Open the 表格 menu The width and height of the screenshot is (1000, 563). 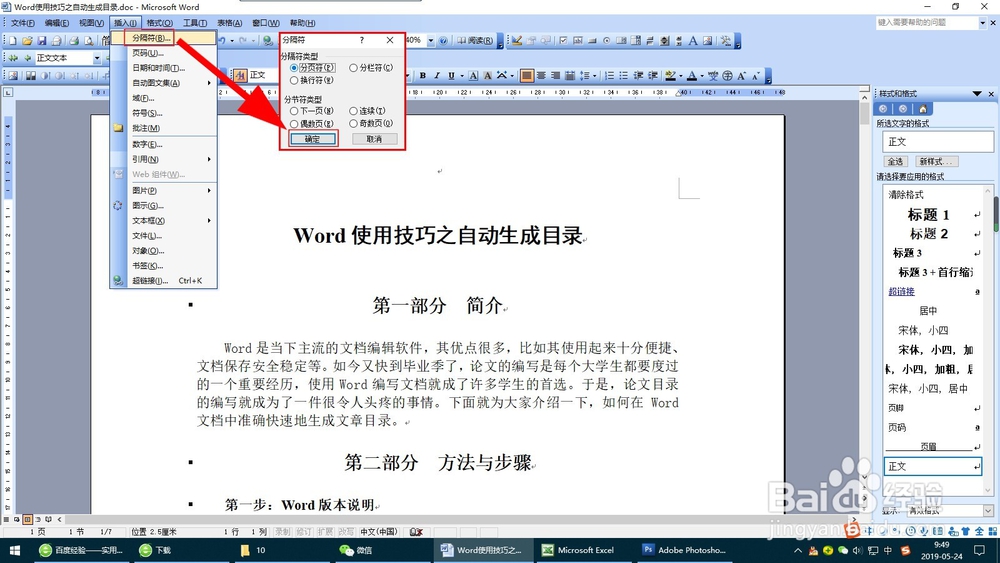click(x=230, y=23)
